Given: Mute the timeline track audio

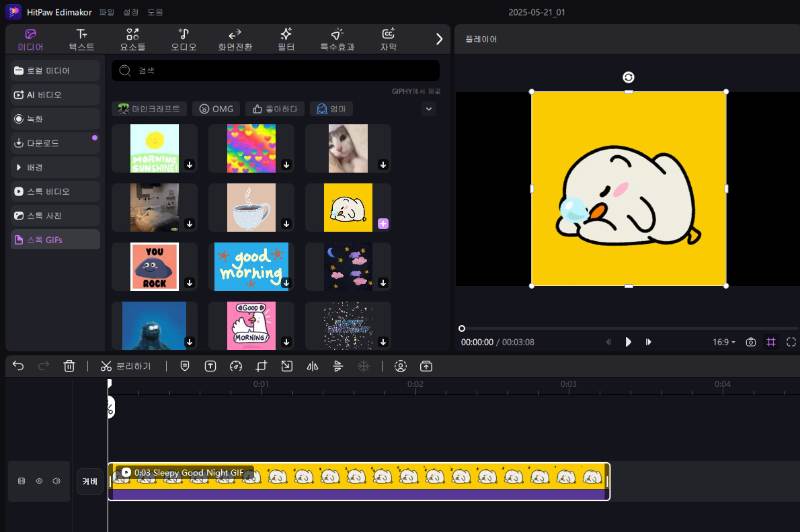Looking at the screenshot, I should (56, 481).
